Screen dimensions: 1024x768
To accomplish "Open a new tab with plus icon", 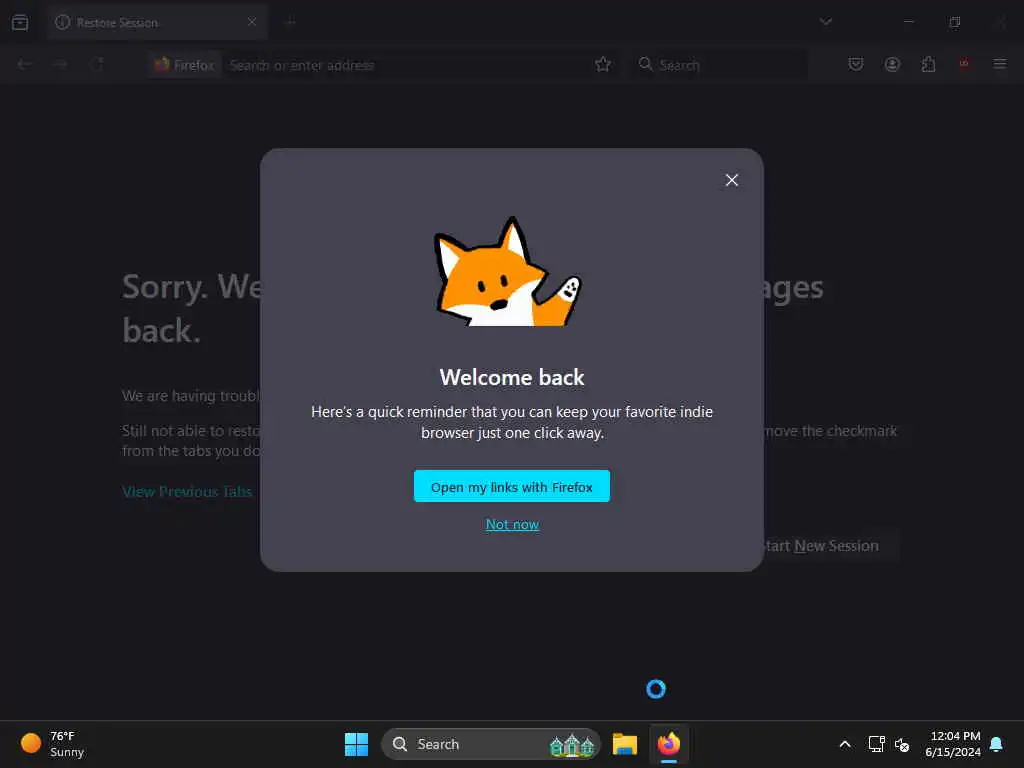I will [291, 22].
